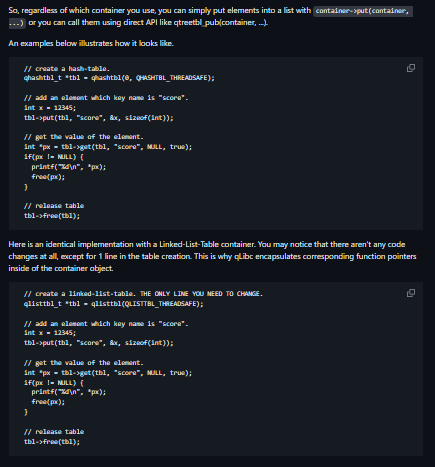Click "int x = 12345;" in first code block
435x467 pixels.
coord(50,108)
